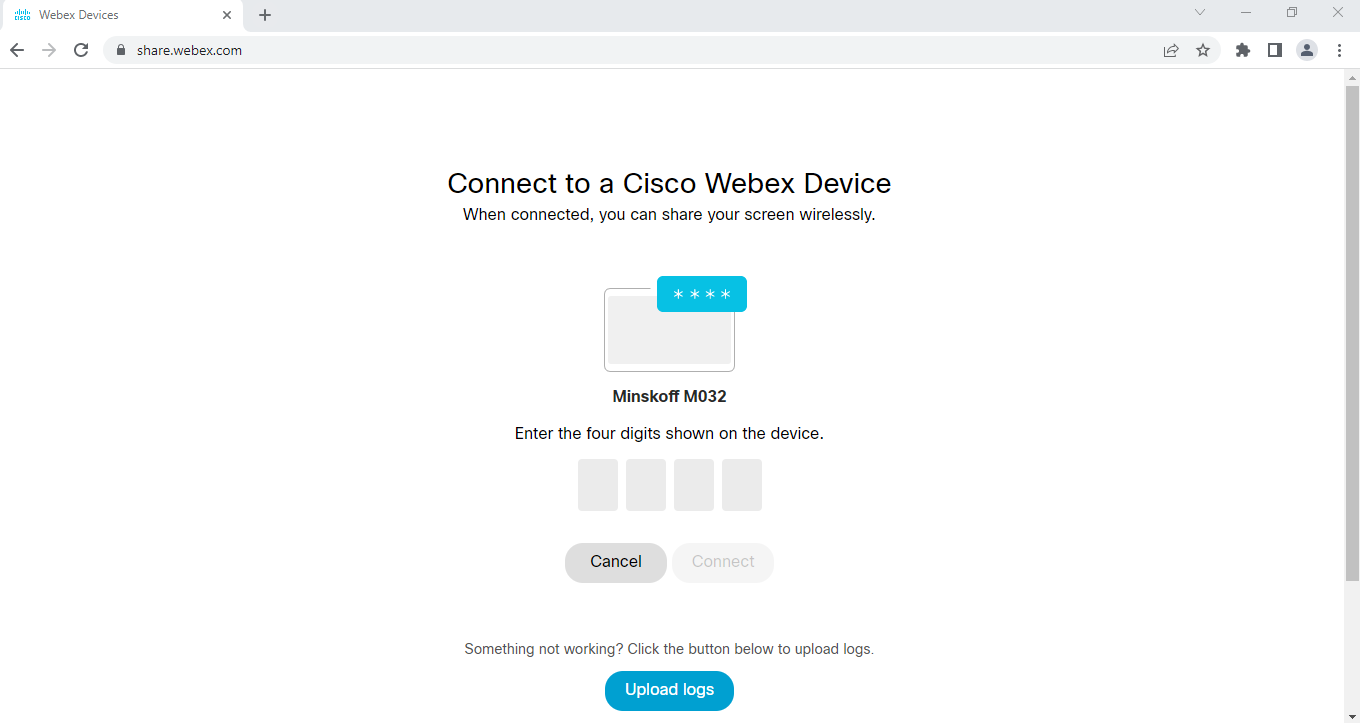Open the Chrome profile avatar
The height and width of the screenshot is (723, 1360).
[x=1307, y=50]
